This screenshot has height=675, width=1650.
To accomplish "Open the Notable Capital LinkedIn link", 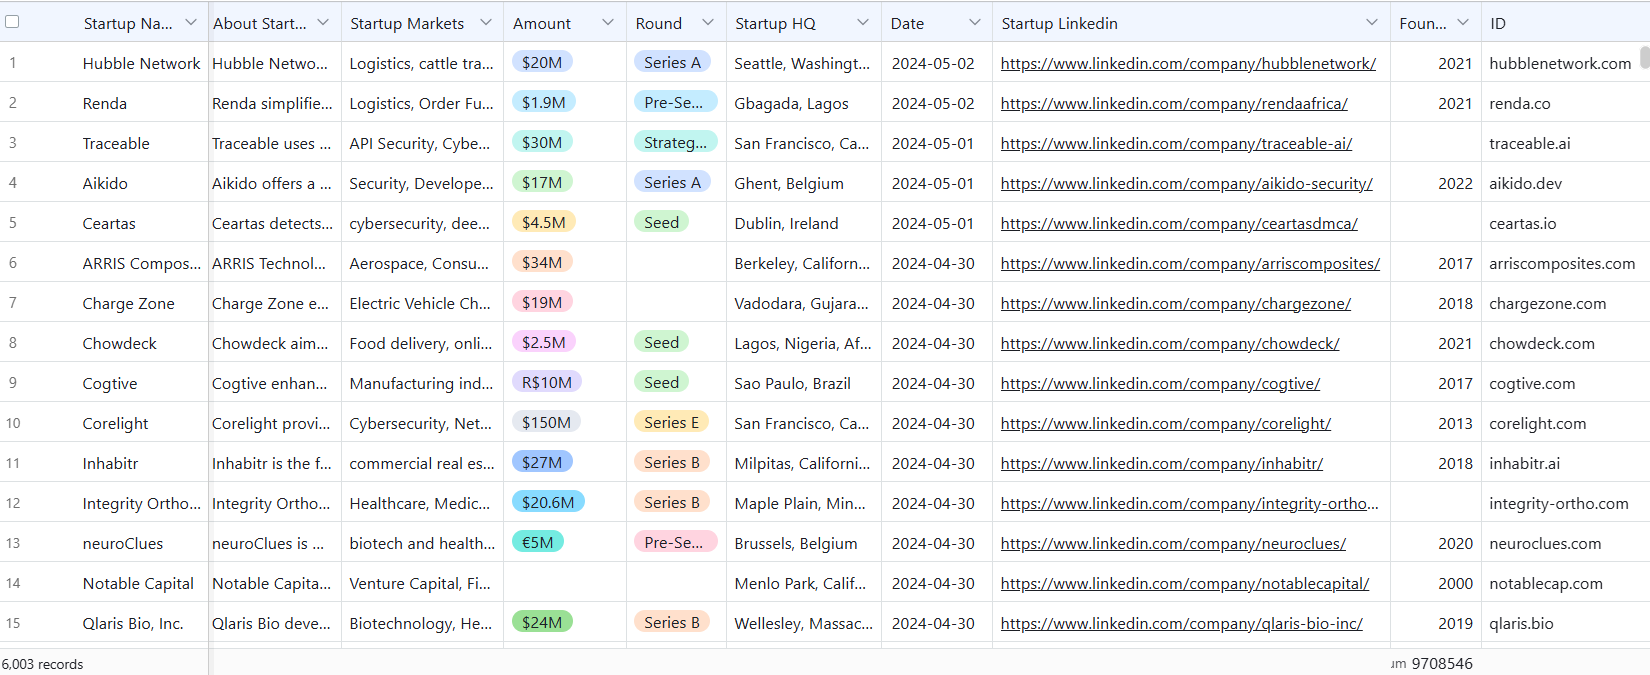I will [1185, 583].
